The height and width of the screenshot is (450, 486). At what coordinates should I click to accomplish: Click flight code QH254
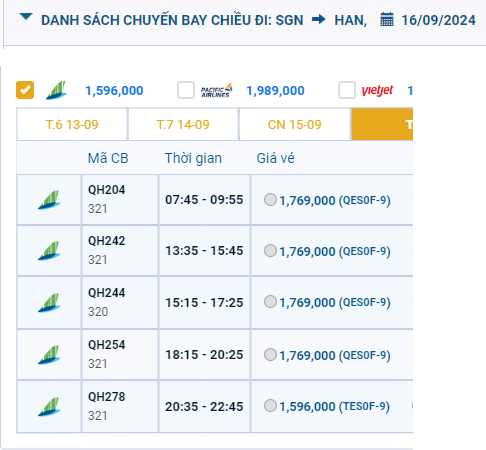[107, 345]
